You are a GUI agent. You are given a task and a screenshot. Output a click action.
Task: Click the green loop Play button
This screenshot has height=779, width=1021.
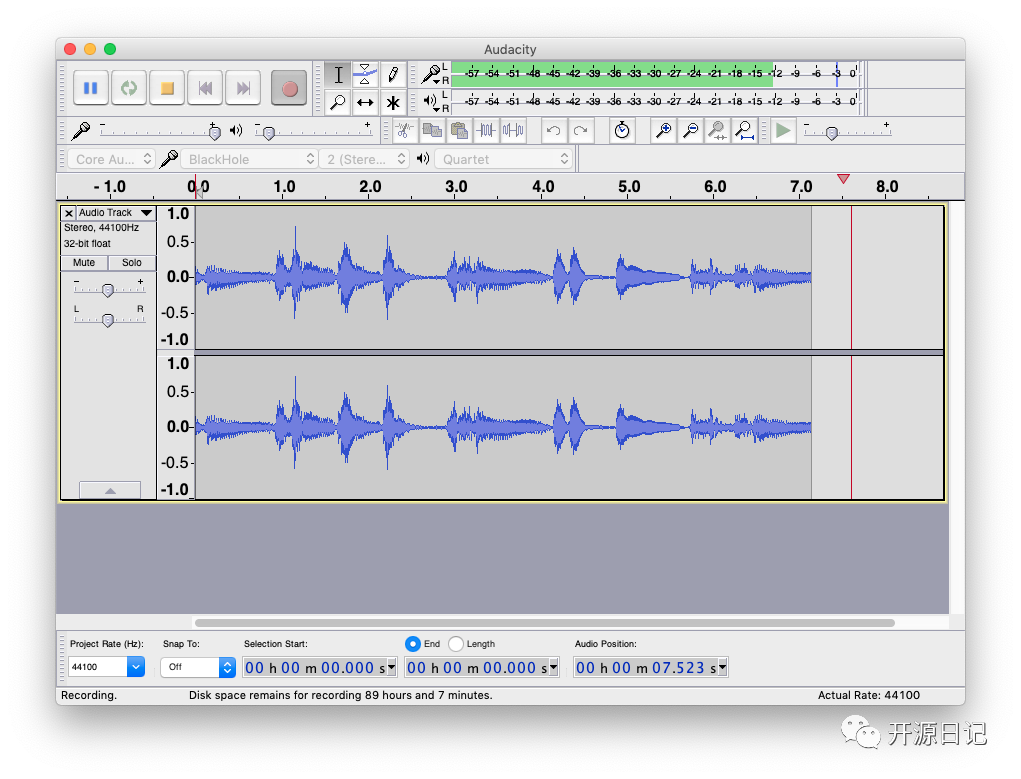pyautogui.click(x=128, y=88)
